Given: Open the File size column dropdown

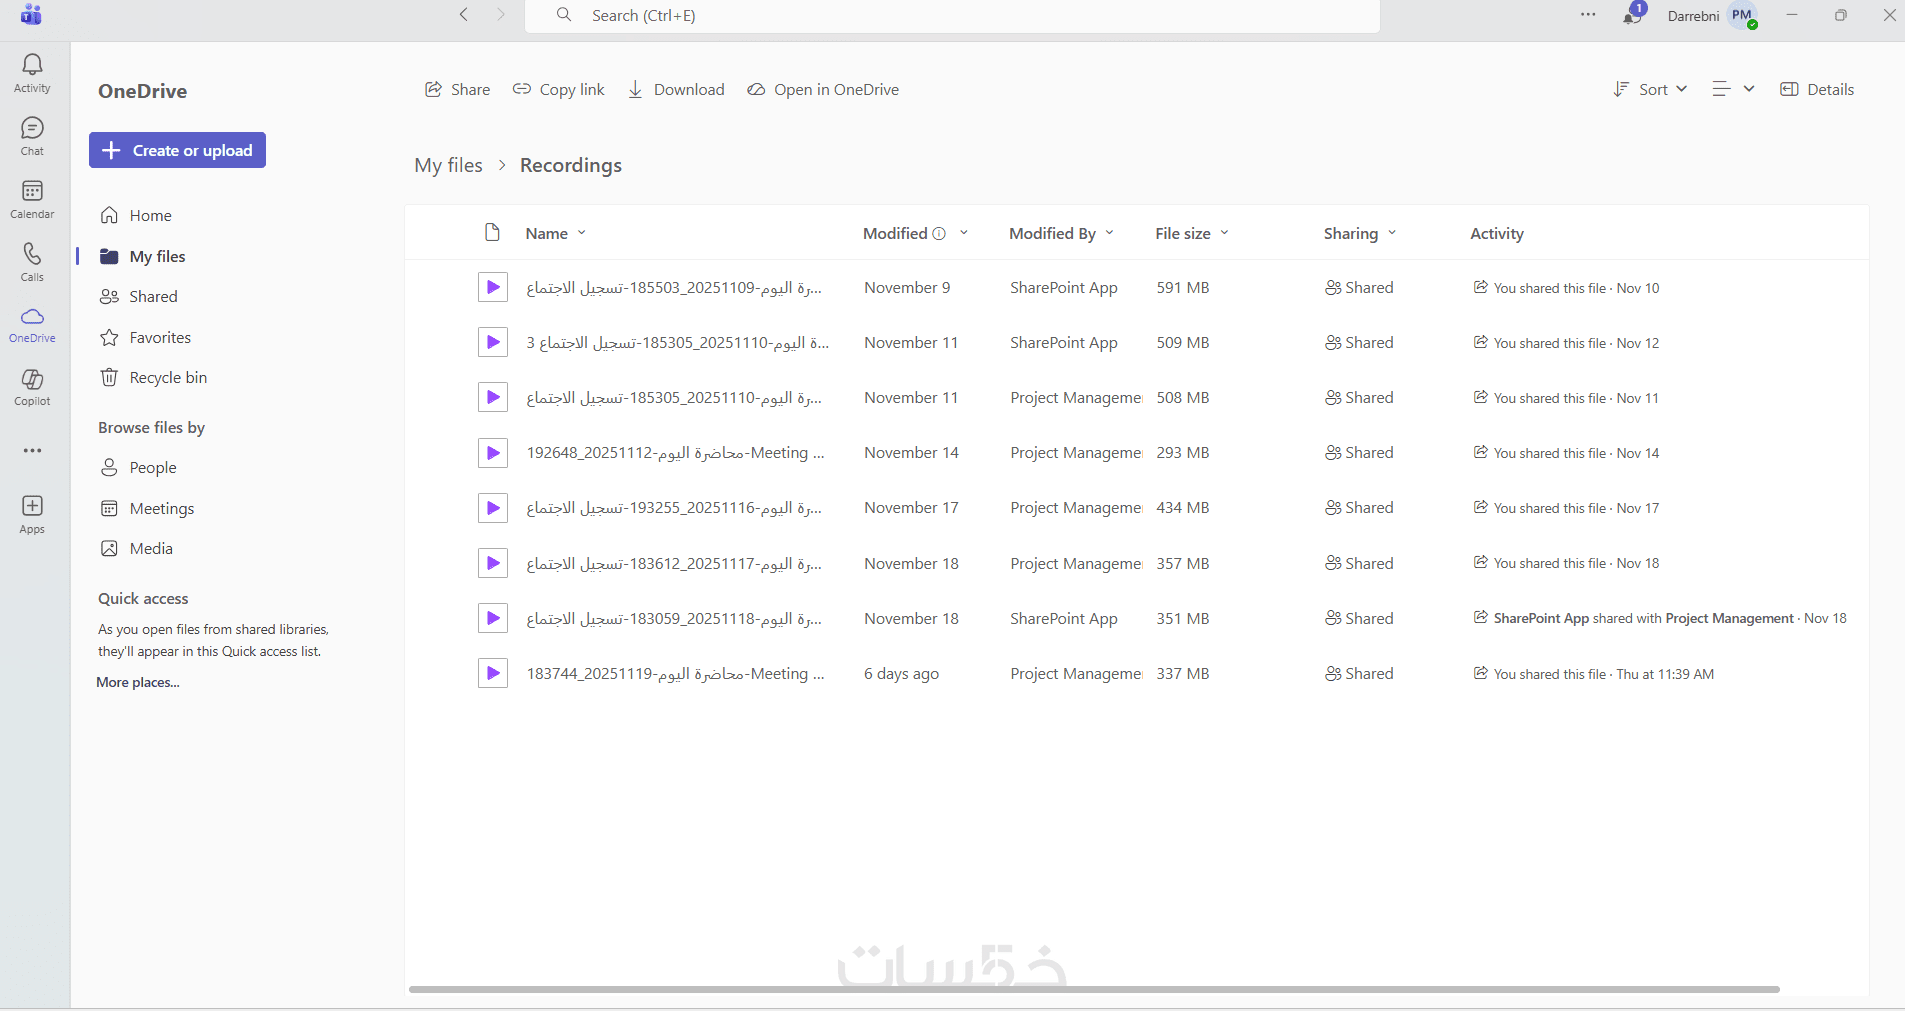Looking at the screenshot, I should coord(1225,233).
